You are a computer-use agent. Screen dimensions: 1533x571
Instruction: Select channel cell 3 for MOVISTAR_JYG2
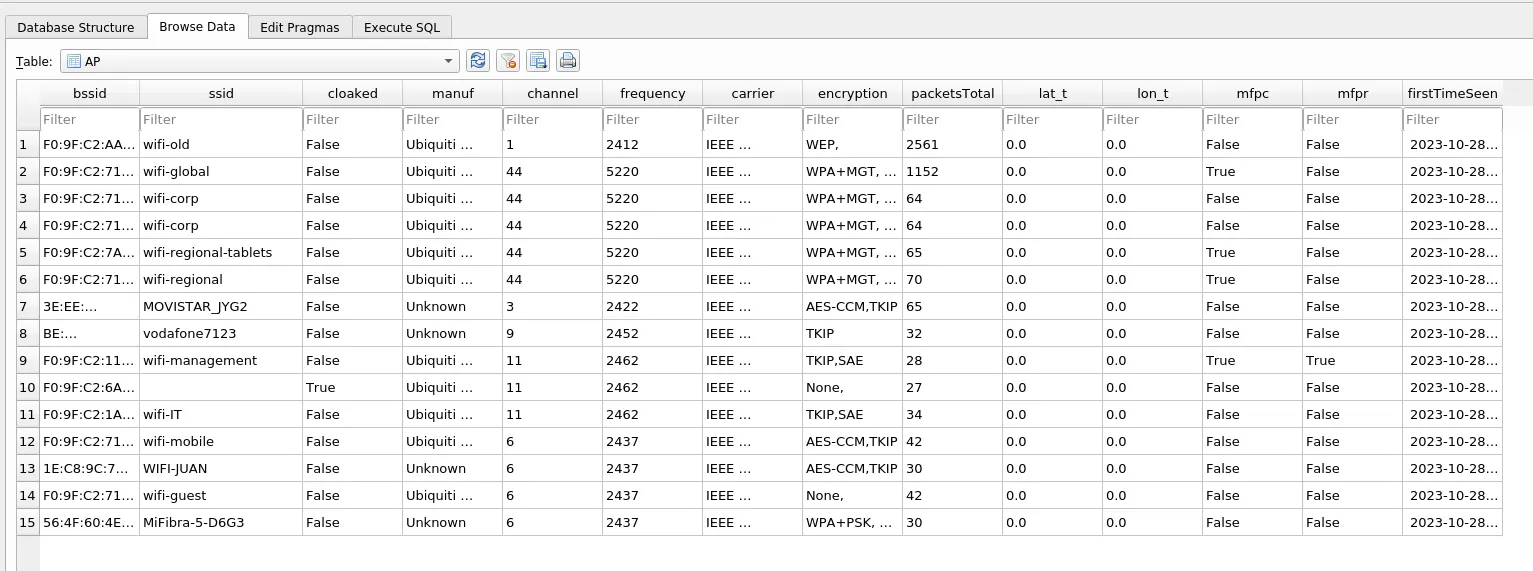[553, 306]
